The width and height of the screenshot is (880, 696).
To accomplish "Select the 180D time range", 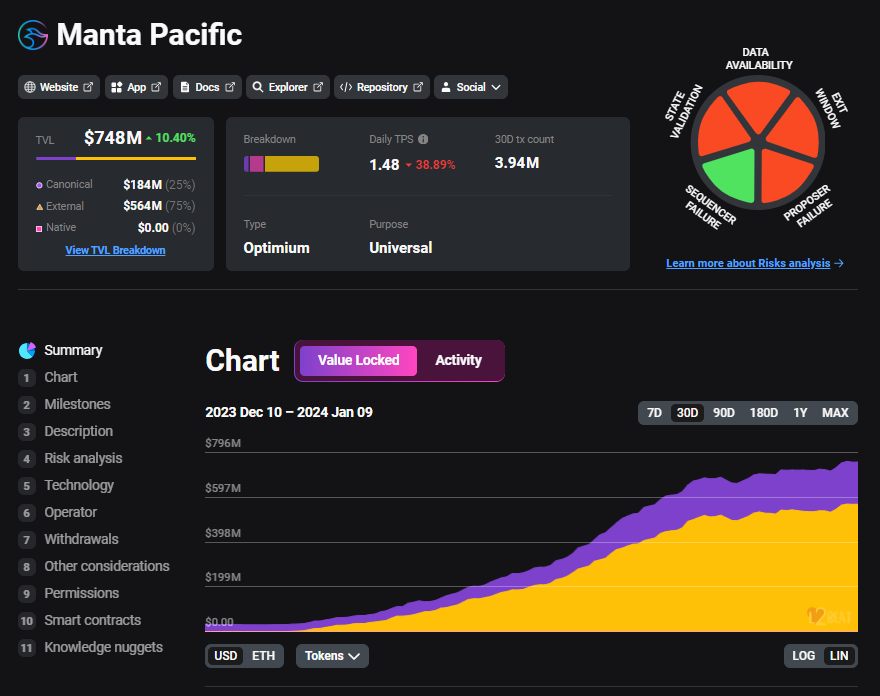I will click(x=764, y=413).
